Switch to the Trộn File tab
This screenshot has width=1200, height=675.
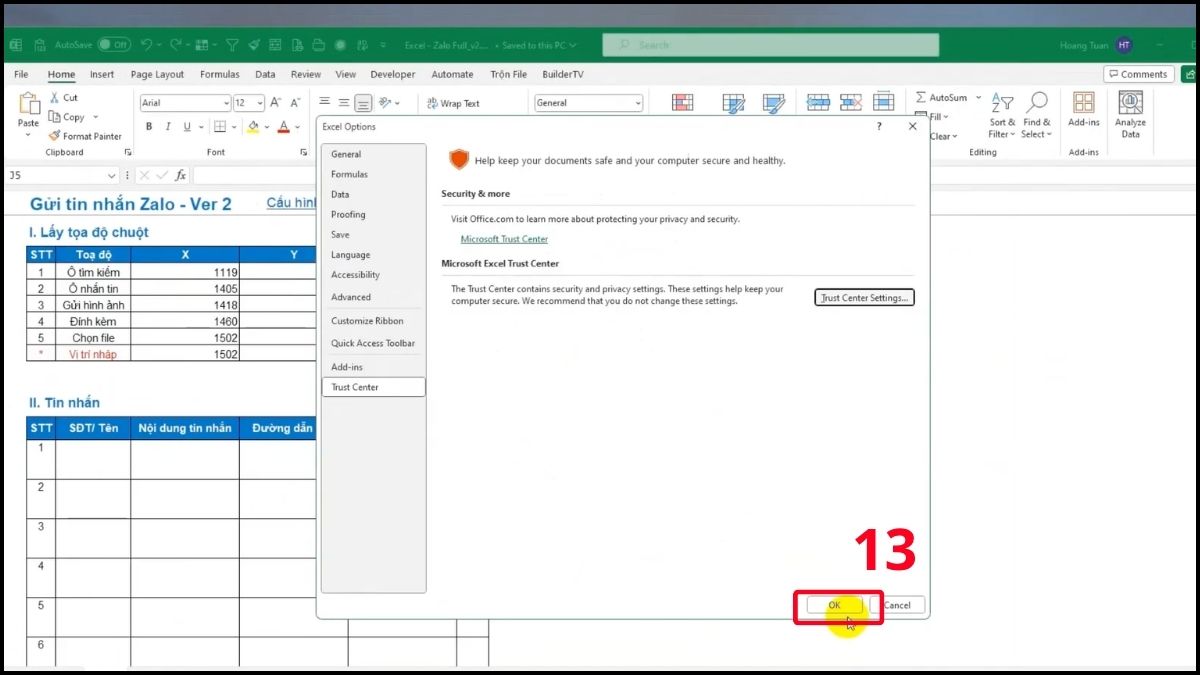pos(508,74)
